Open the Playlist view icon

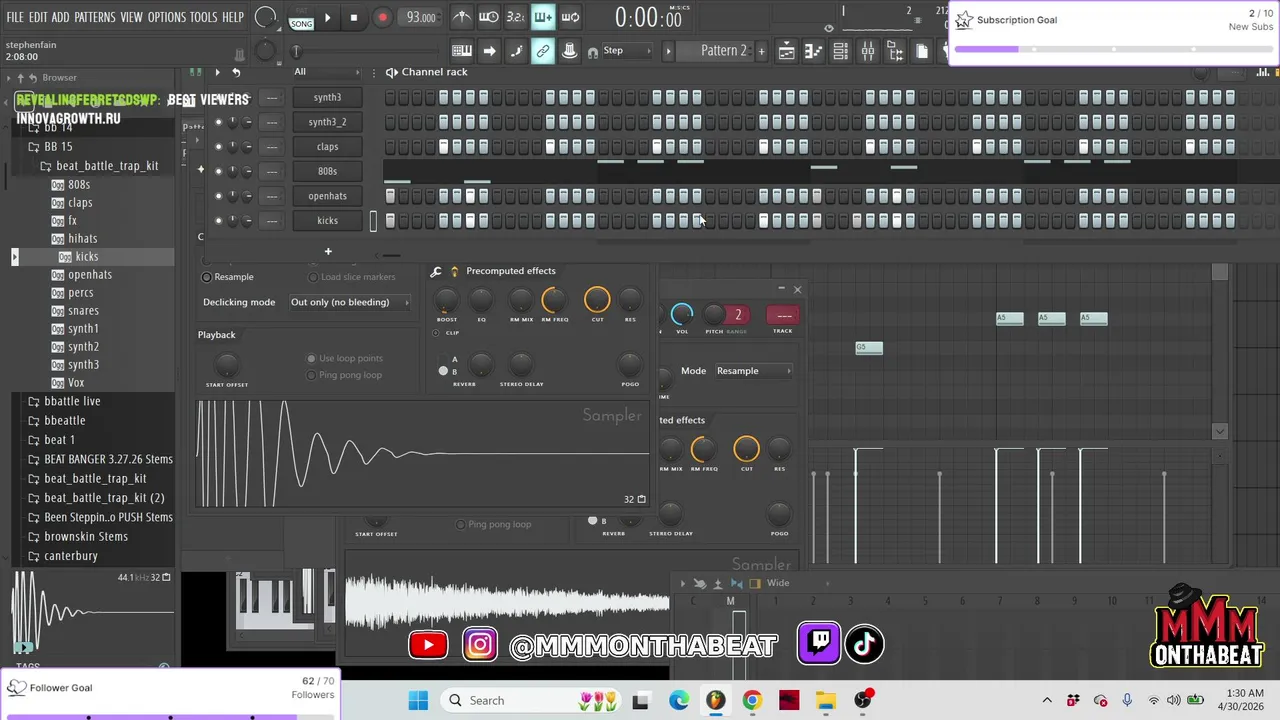(x=787, y=51)
